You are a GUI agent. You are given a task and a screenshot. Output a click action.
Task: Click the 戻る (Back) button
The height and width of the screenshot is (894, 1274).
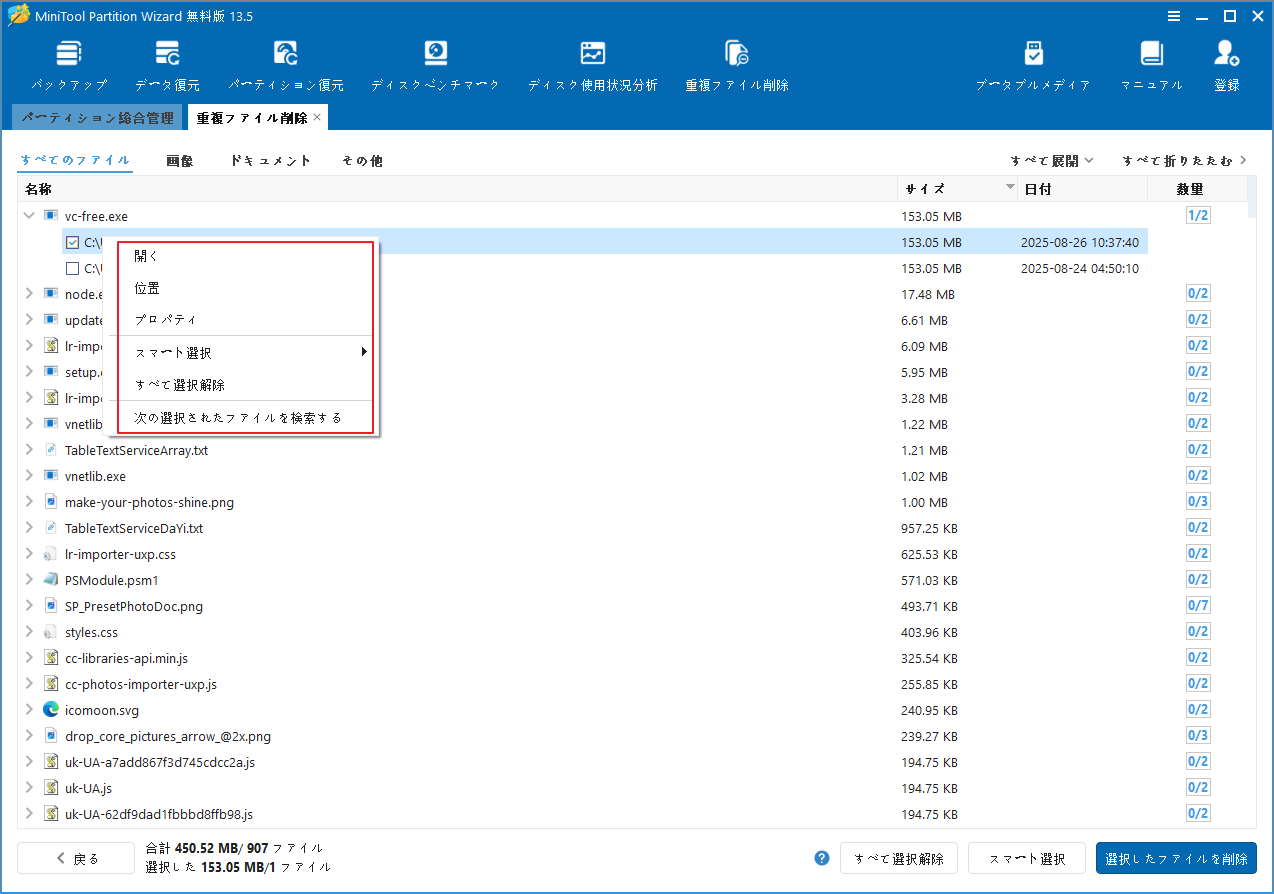pos(76,858)
